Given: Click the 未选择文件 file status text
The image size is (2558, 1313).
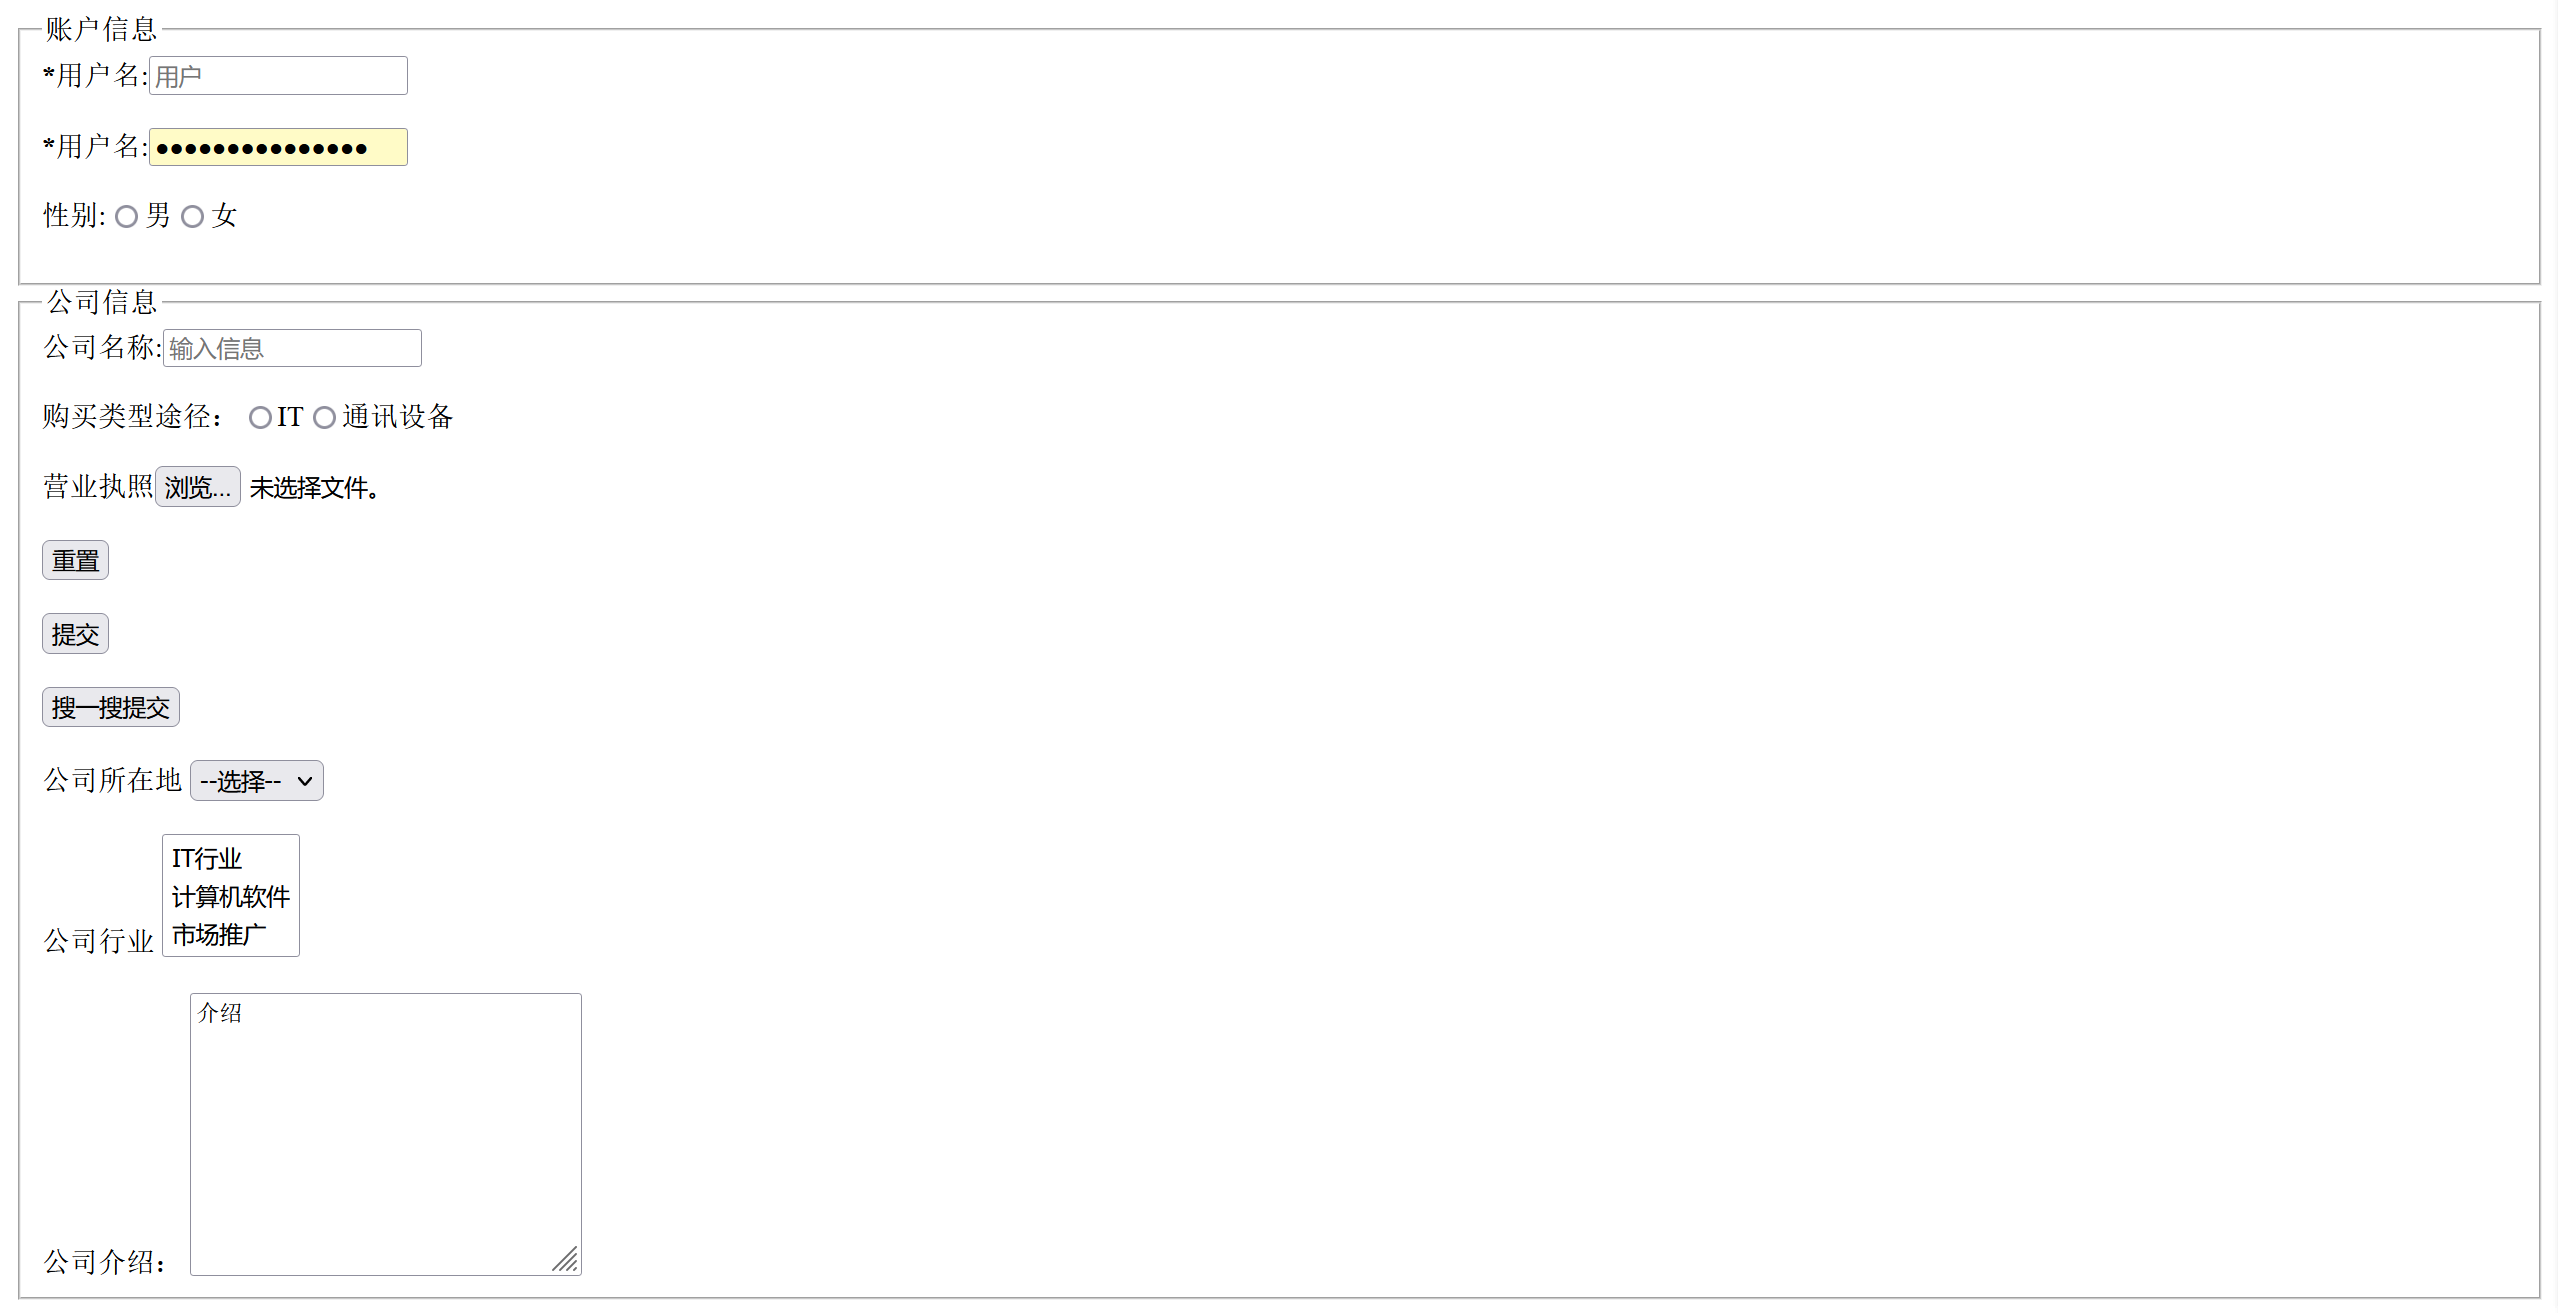Looking at the screenshot, I should click(314, 488).
